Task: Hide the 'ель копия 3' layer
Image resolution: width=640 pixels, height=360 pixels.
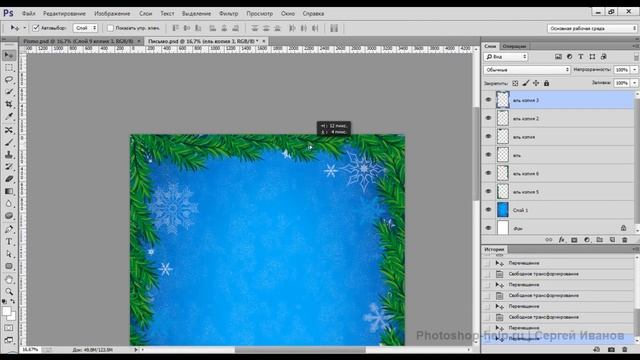Action: pos(488,100)
